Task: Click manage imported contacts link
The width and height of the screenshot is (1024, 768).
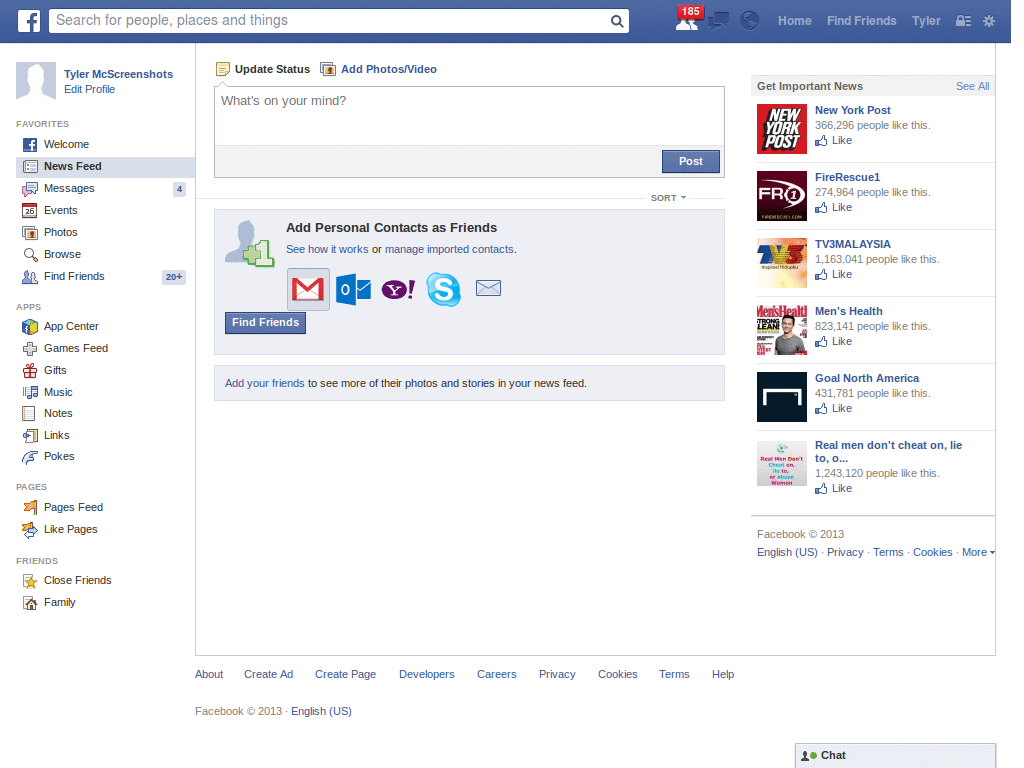Action: point(449,249)
